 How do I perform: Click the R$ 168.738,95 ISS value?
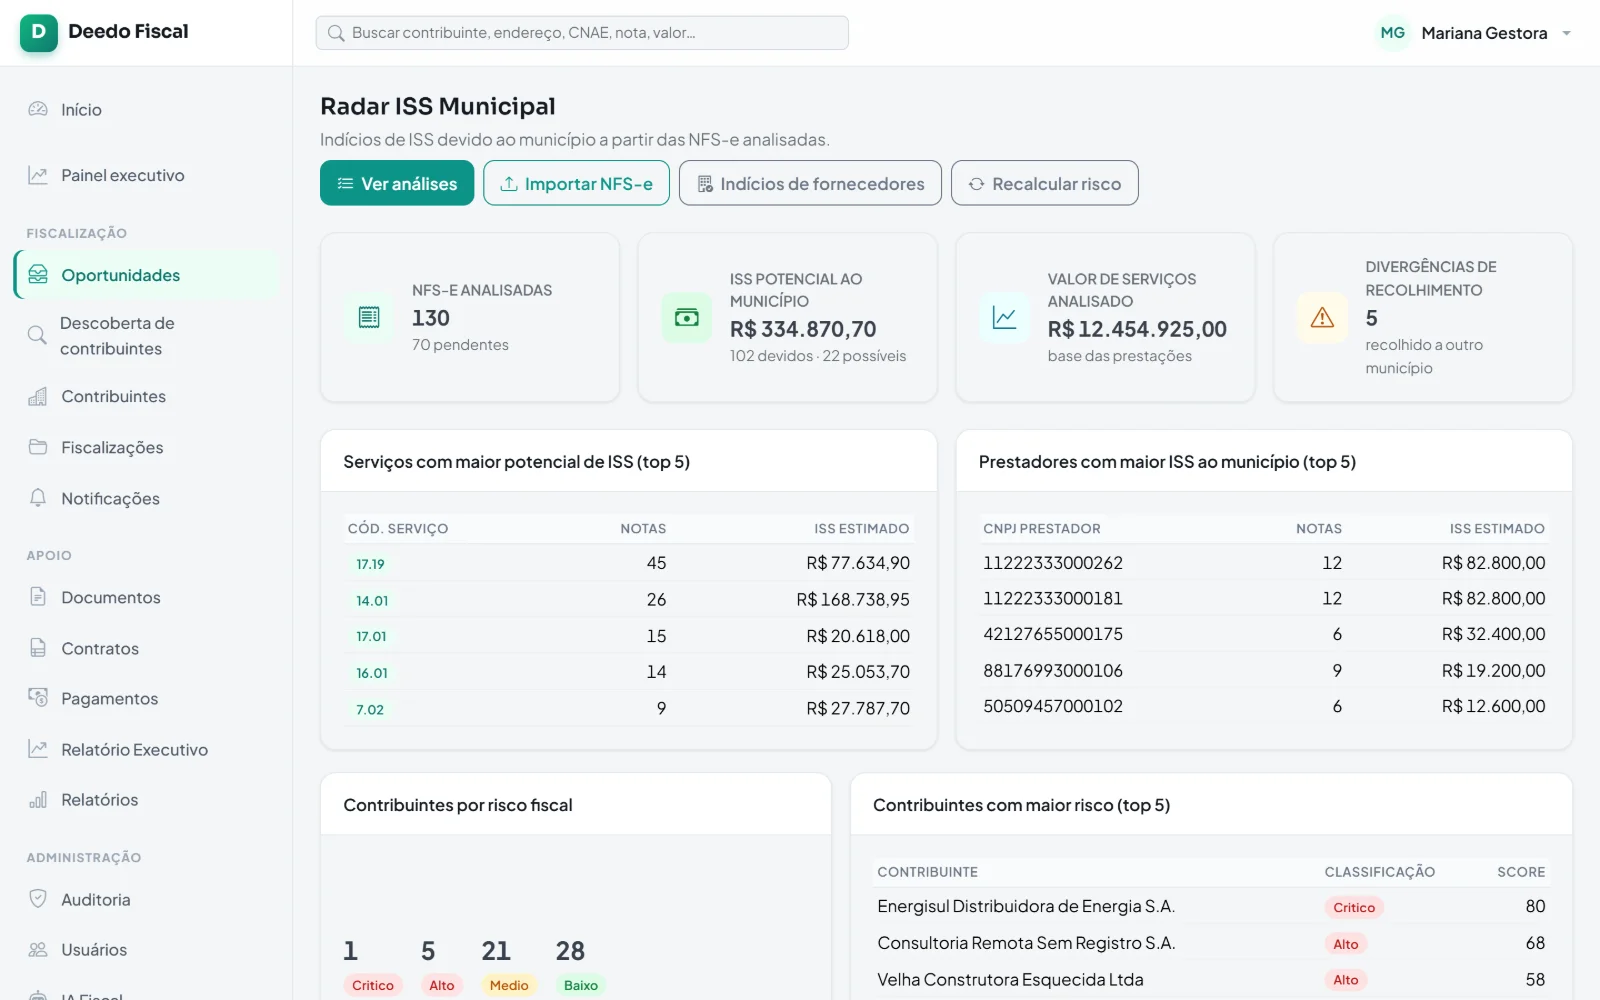tap(853, 599)
